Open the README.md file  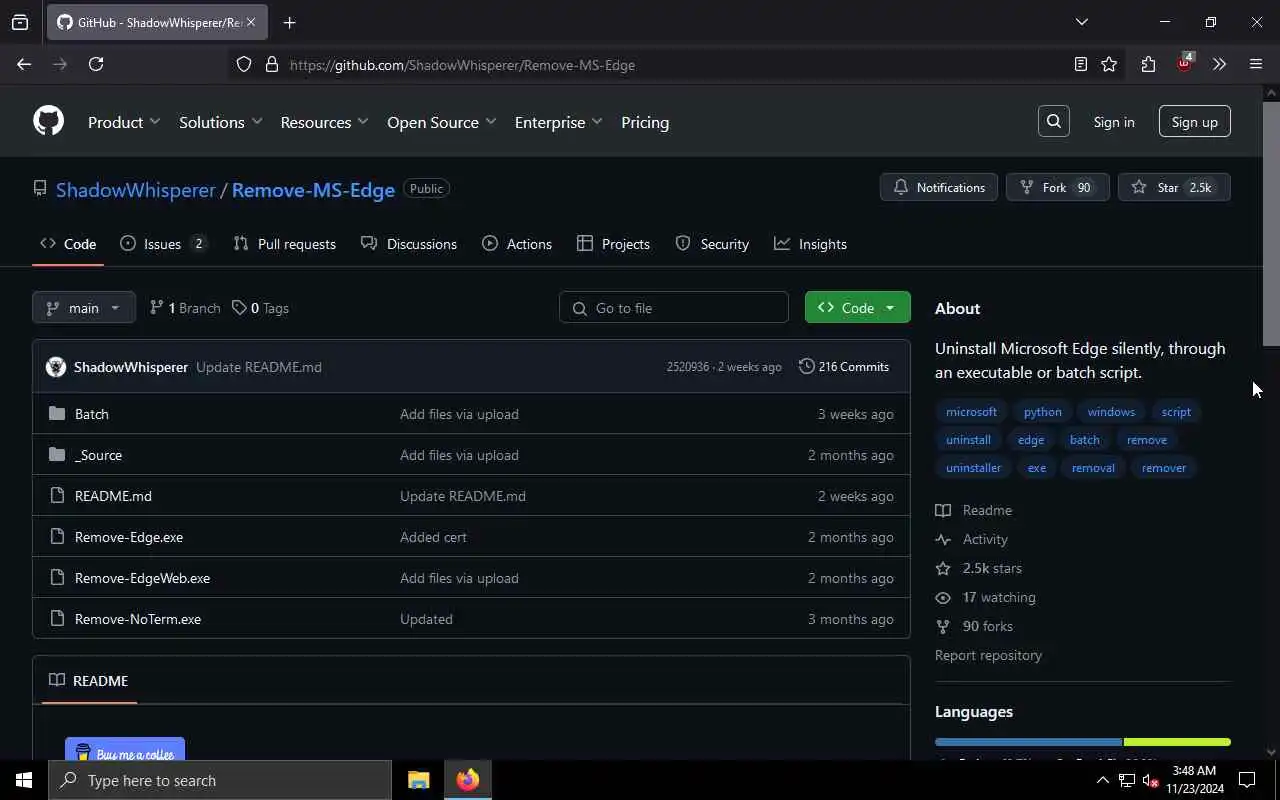point(113,496)
